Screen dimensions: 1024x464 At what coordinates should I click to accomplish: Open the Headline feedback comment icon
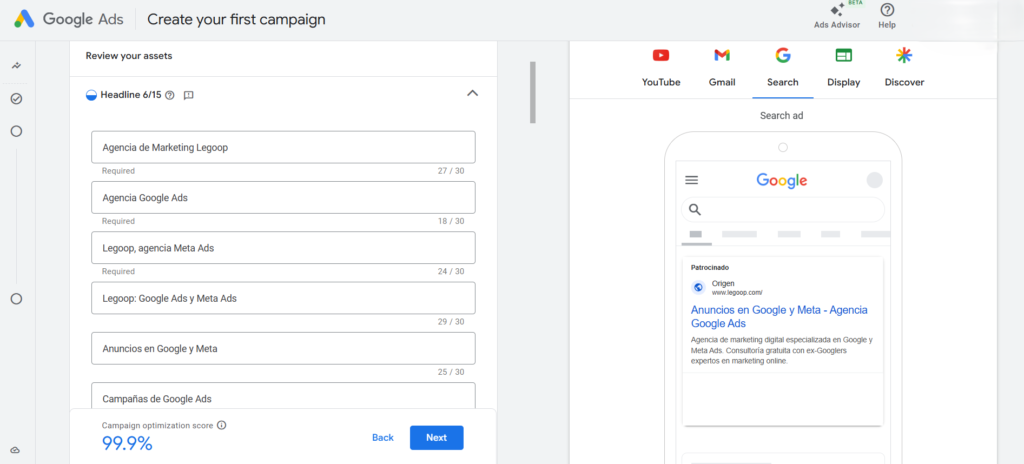pos(188,95)
